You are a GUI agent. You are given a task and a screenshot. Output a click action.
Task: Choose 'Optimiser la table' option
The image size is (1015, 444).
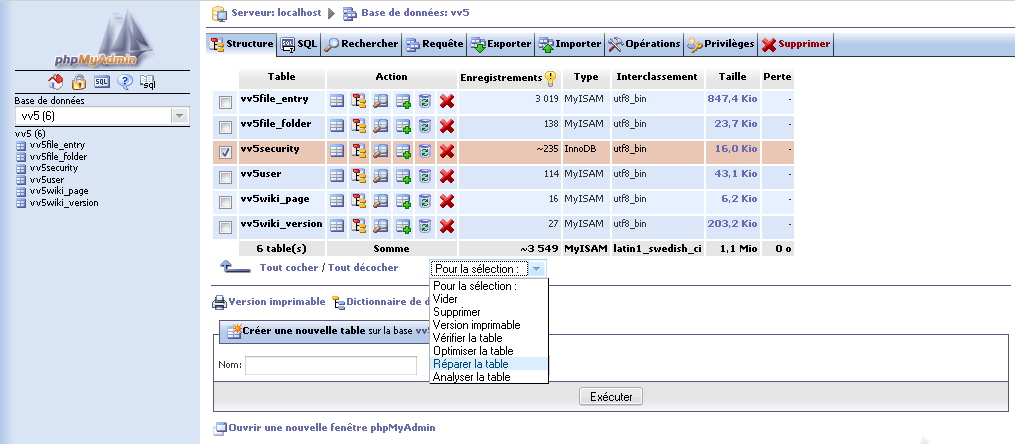point(473,351)
